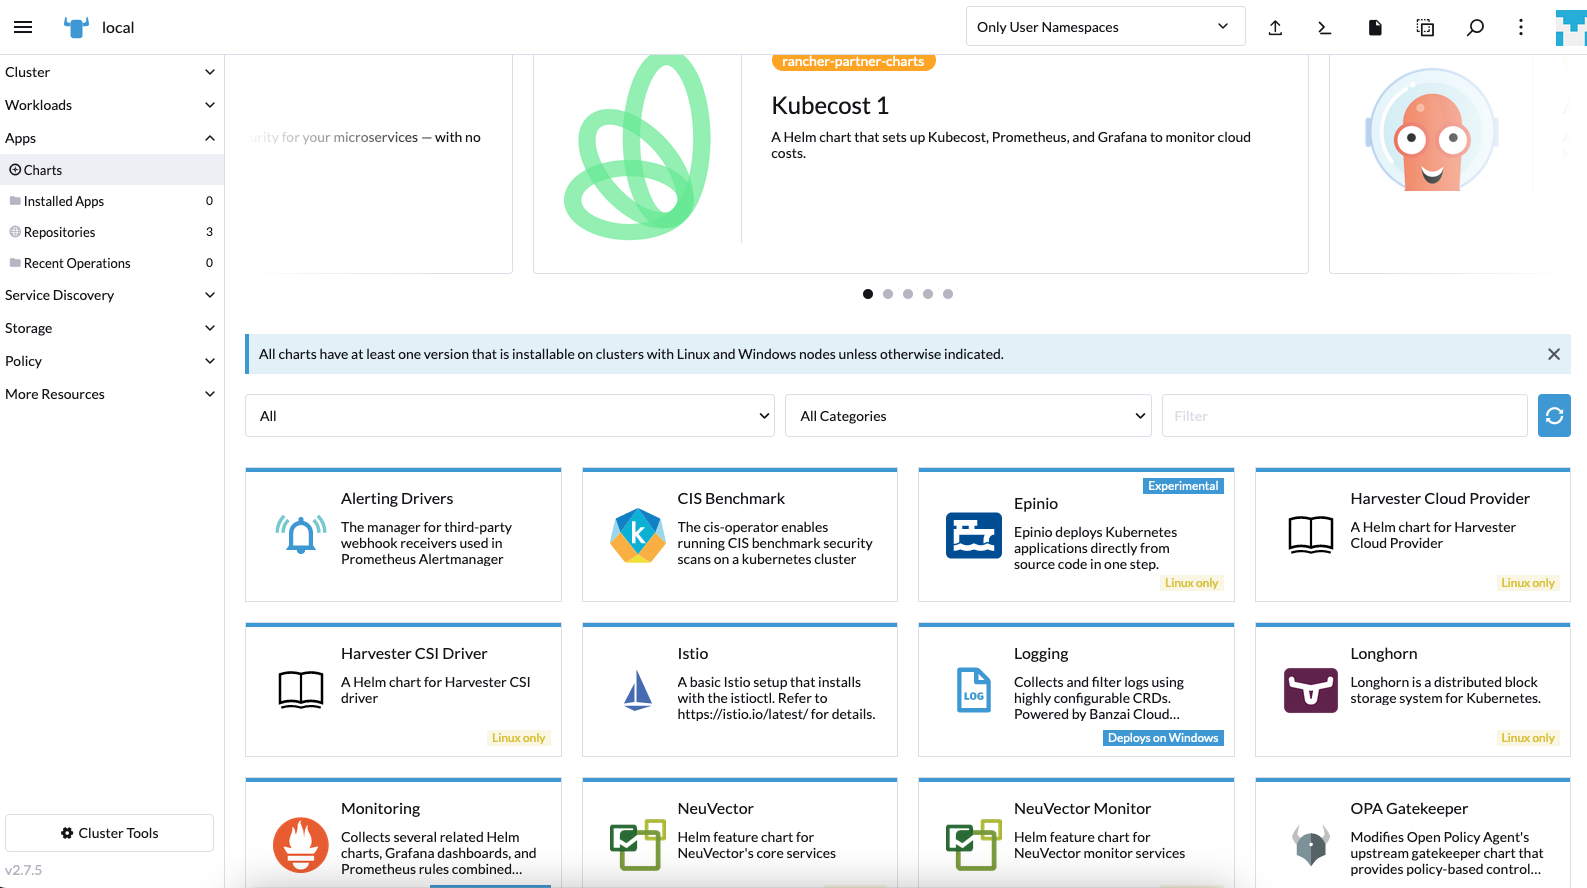Click the local cluster name
Screen dimensions: 1587x888
(118, 28)
